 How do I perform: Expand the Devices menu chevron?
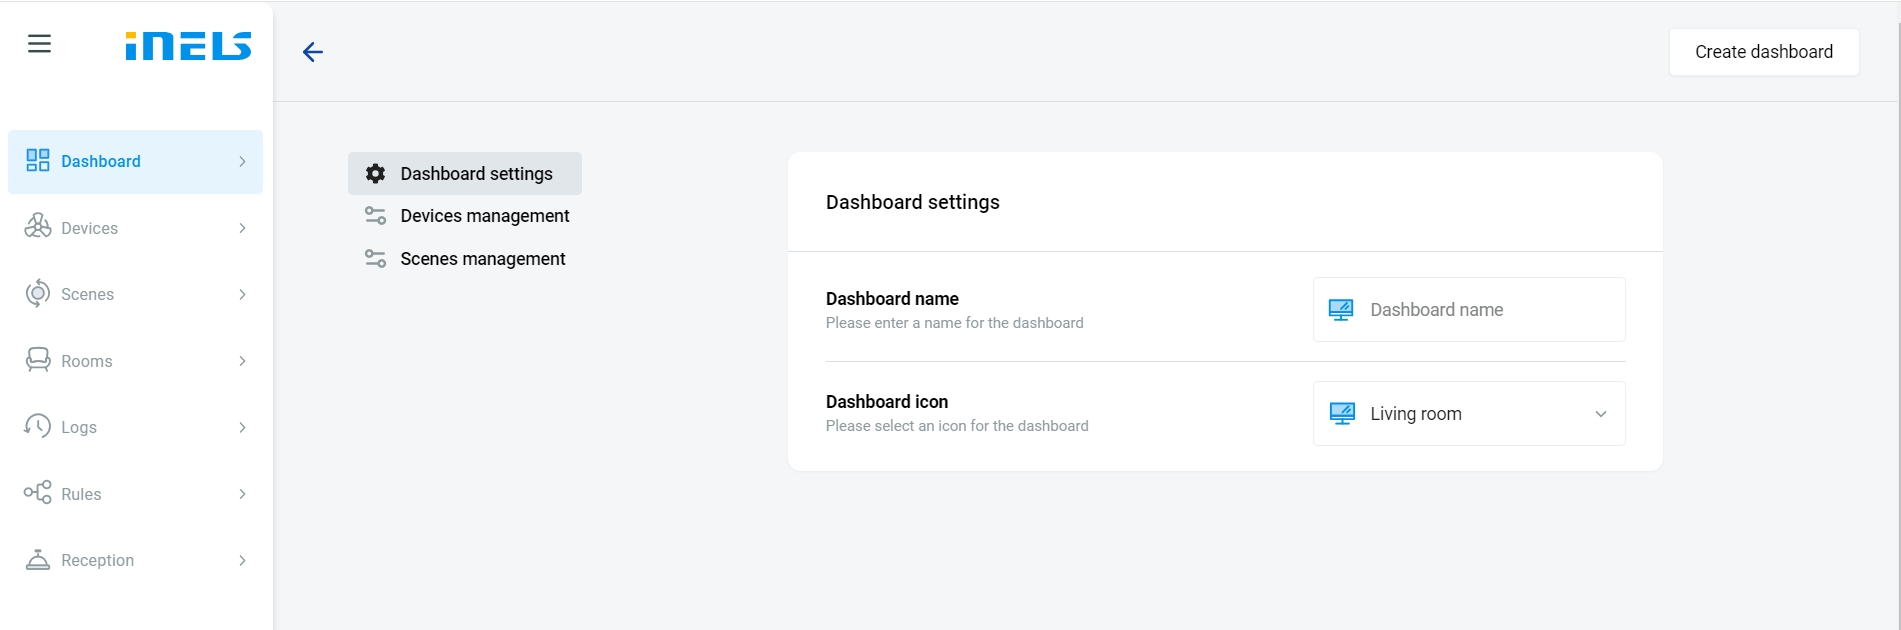[242, 228]
